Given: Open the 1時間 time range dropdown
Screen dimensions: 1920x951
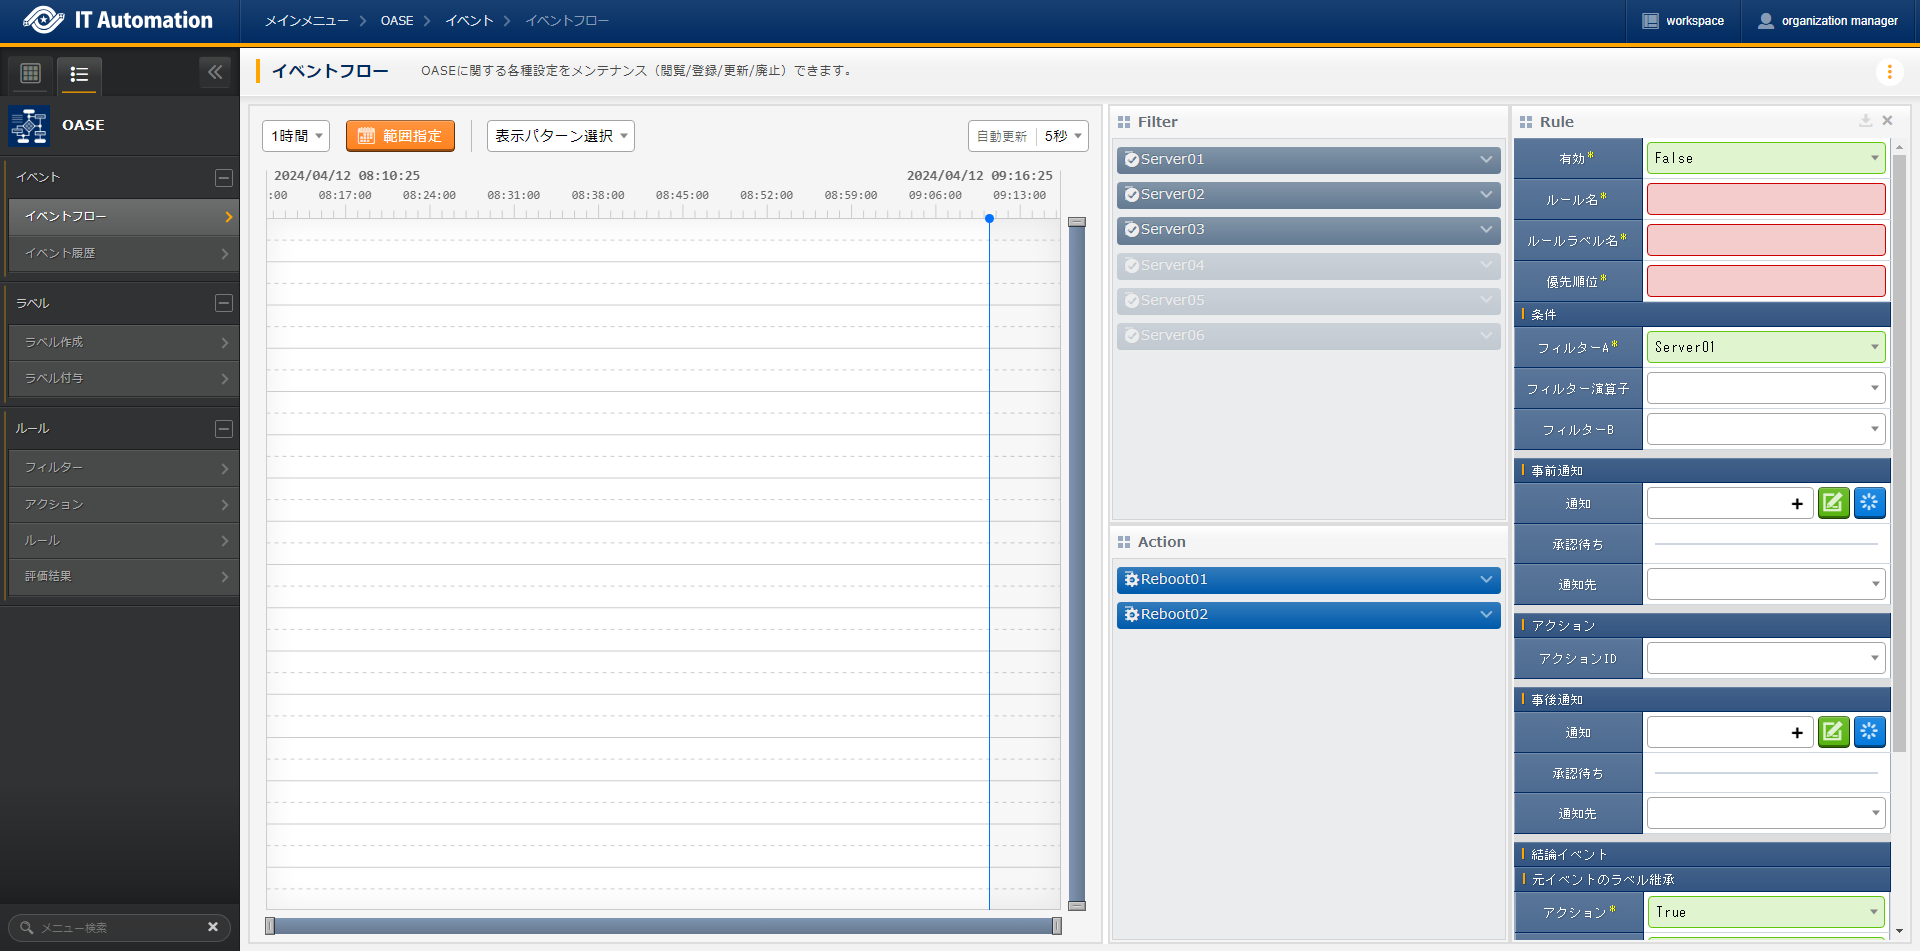Looking at the screenshot, I should [297, 136].
